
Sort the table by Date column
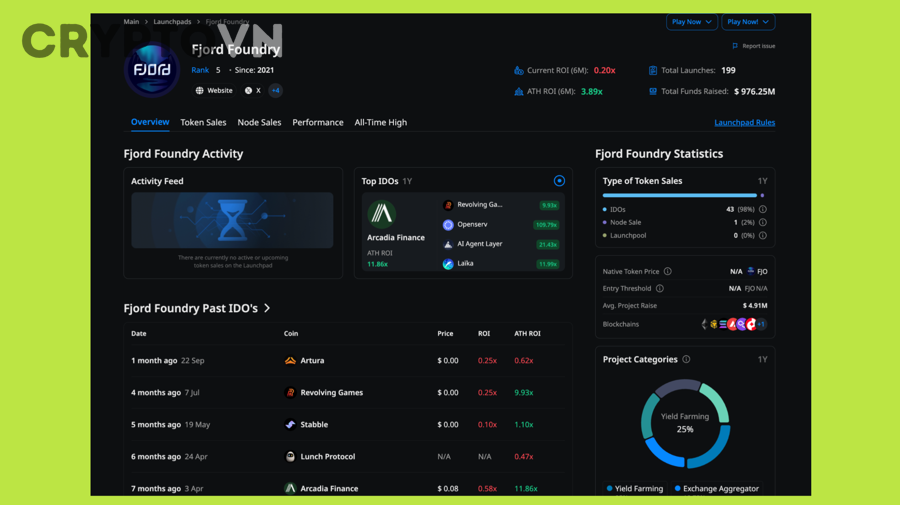[x=139, y=333]
